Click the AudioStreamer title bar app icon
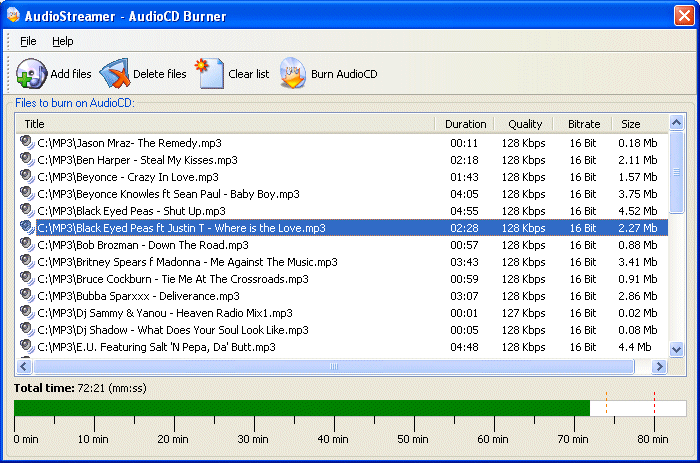 (13, 15)
